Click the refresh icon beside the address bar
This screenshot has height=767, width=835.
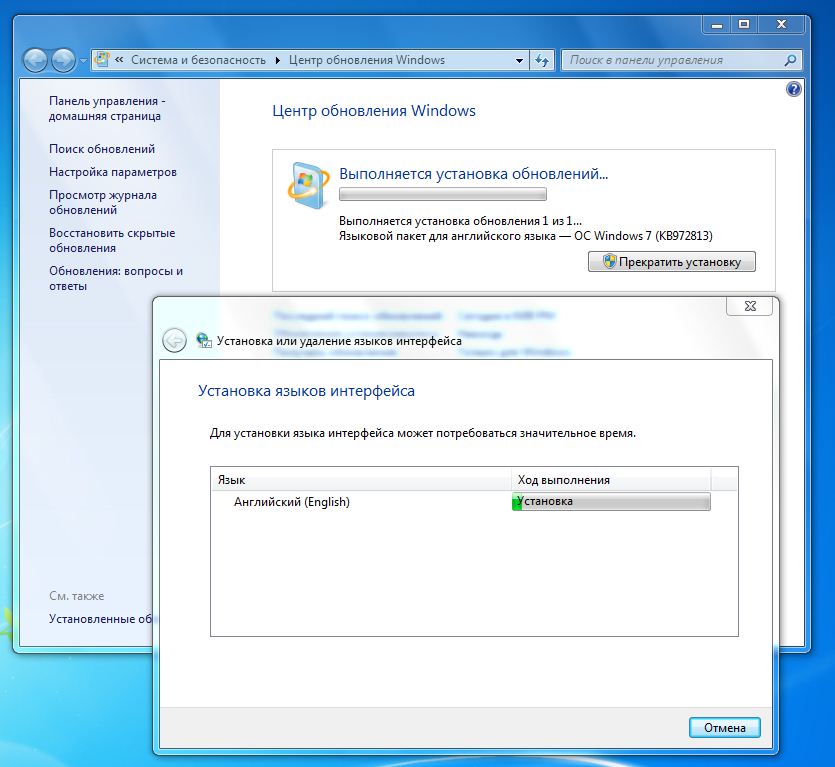(x=542, y=60)
